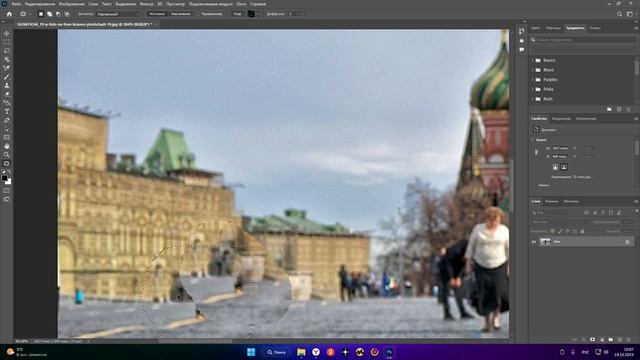Image resolution: width=640 pixels, height=360 pixels.
Task: Open the Windows Start button
Action: [x=251, y=352]
